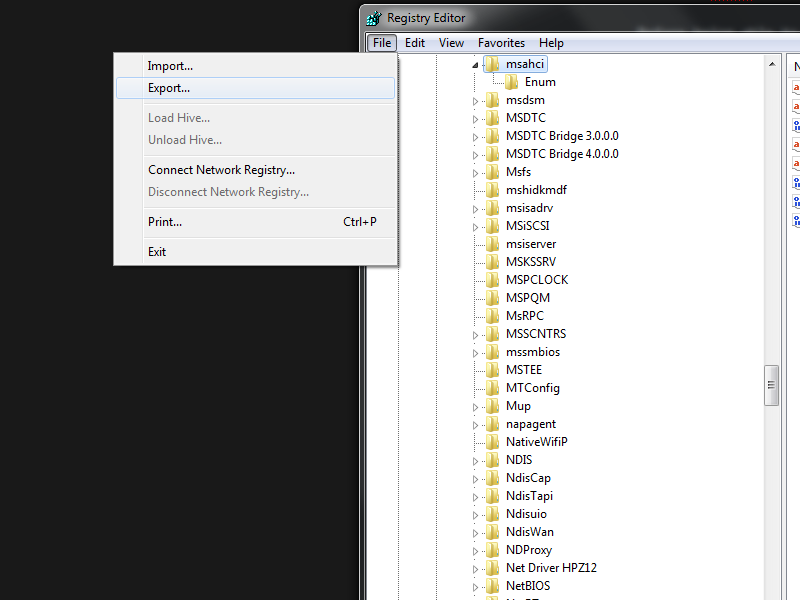Click the Net Driver HPZ12 folder icon
Screen dimensions: 800x600
(x=492, y=568)
